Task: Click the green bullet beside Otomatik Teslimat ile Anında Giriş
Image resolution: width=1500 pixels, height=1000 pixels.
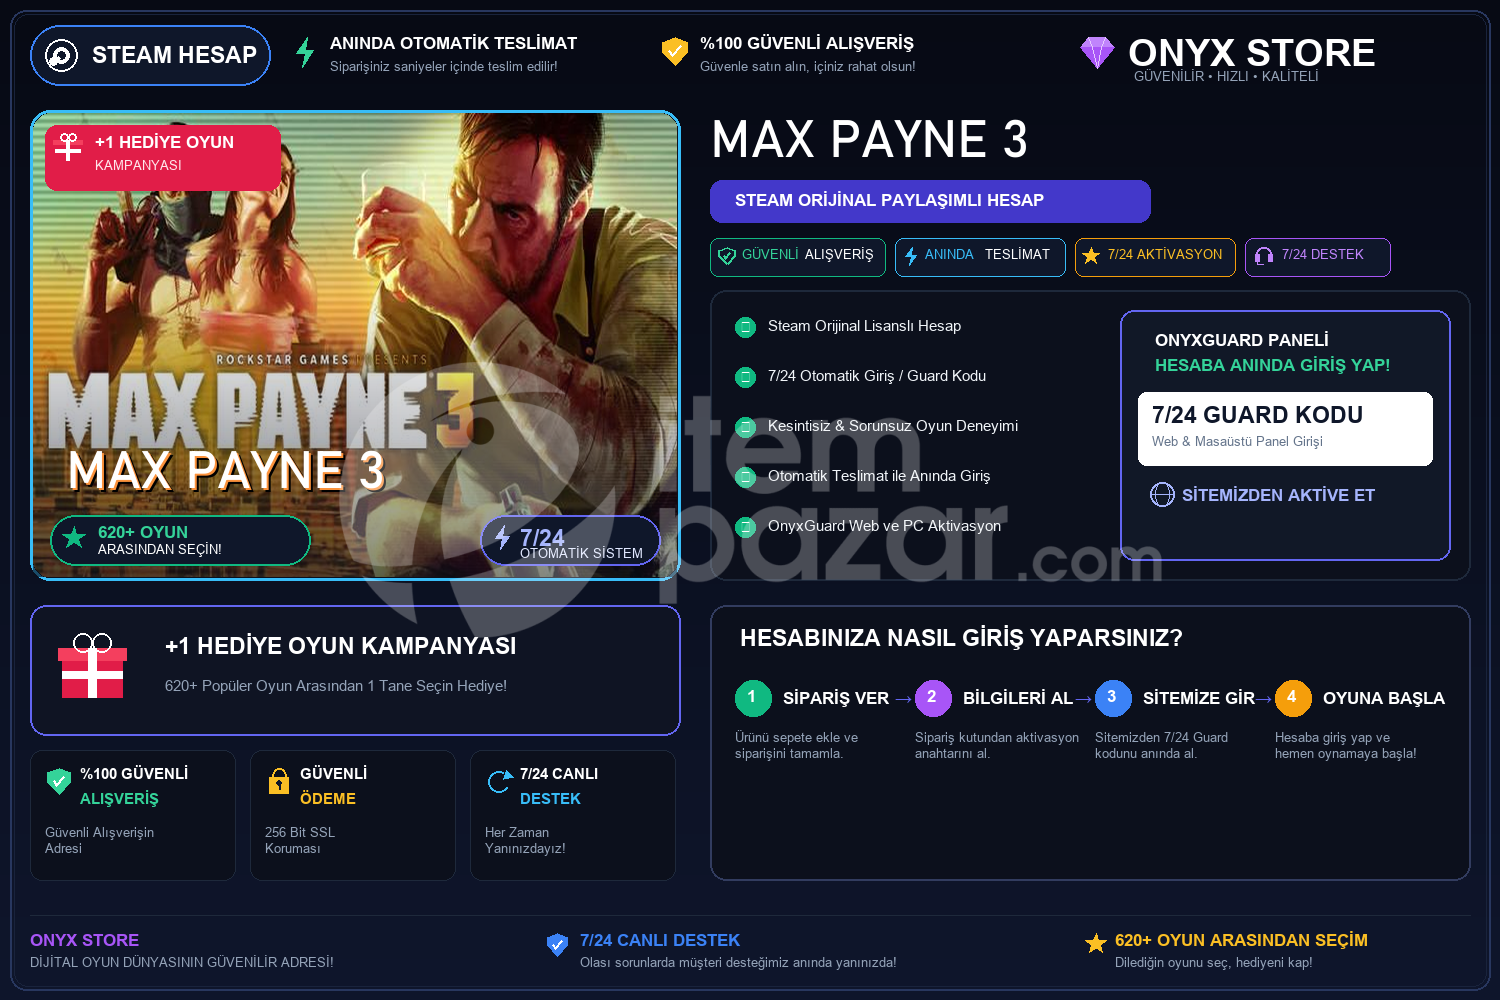Action: point(745,477)
